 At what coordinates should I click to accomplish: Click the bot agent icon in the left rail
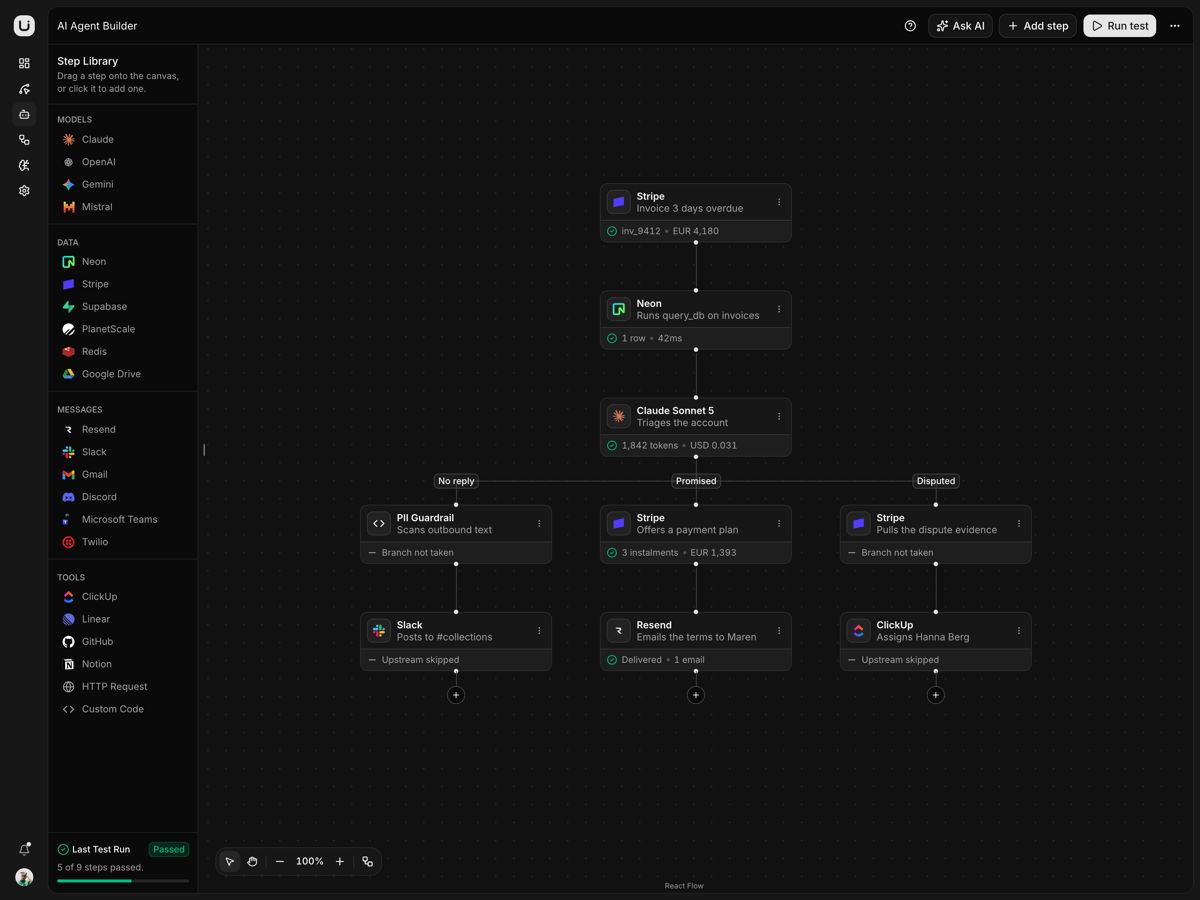[x=24, y=114]
